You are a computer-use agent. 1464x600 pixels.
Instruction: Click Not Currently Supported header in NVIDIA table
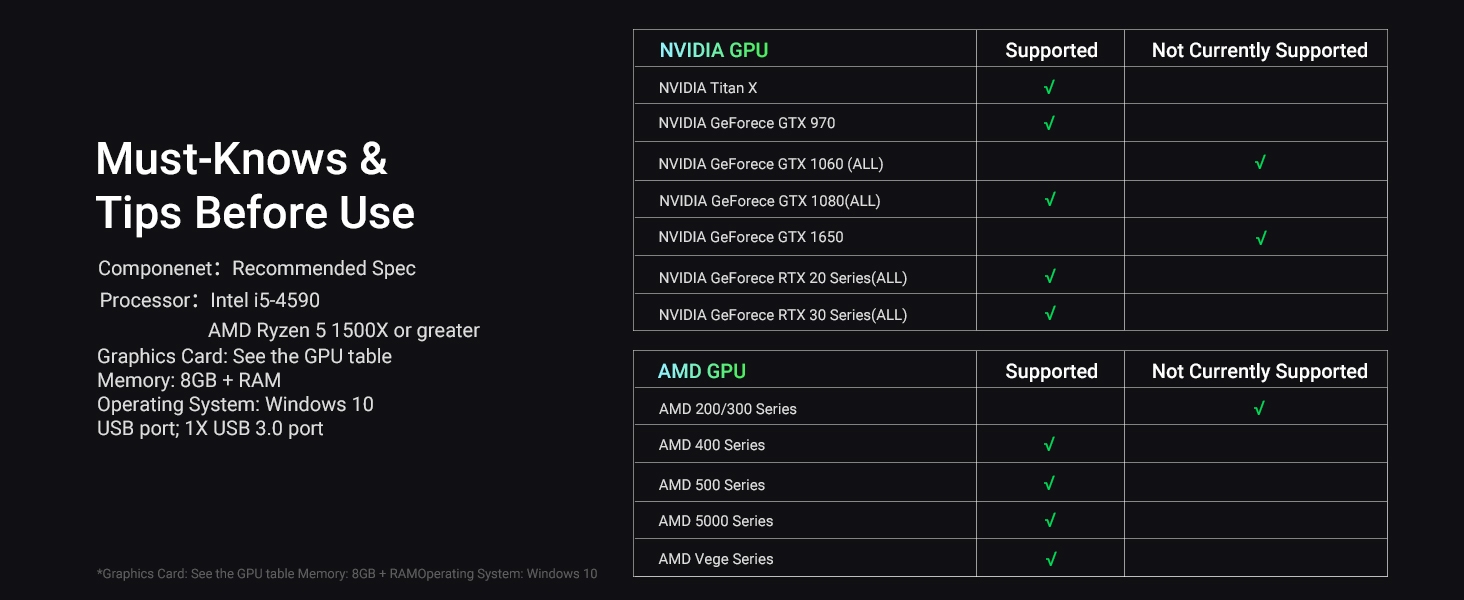(x=1259, y=50)
